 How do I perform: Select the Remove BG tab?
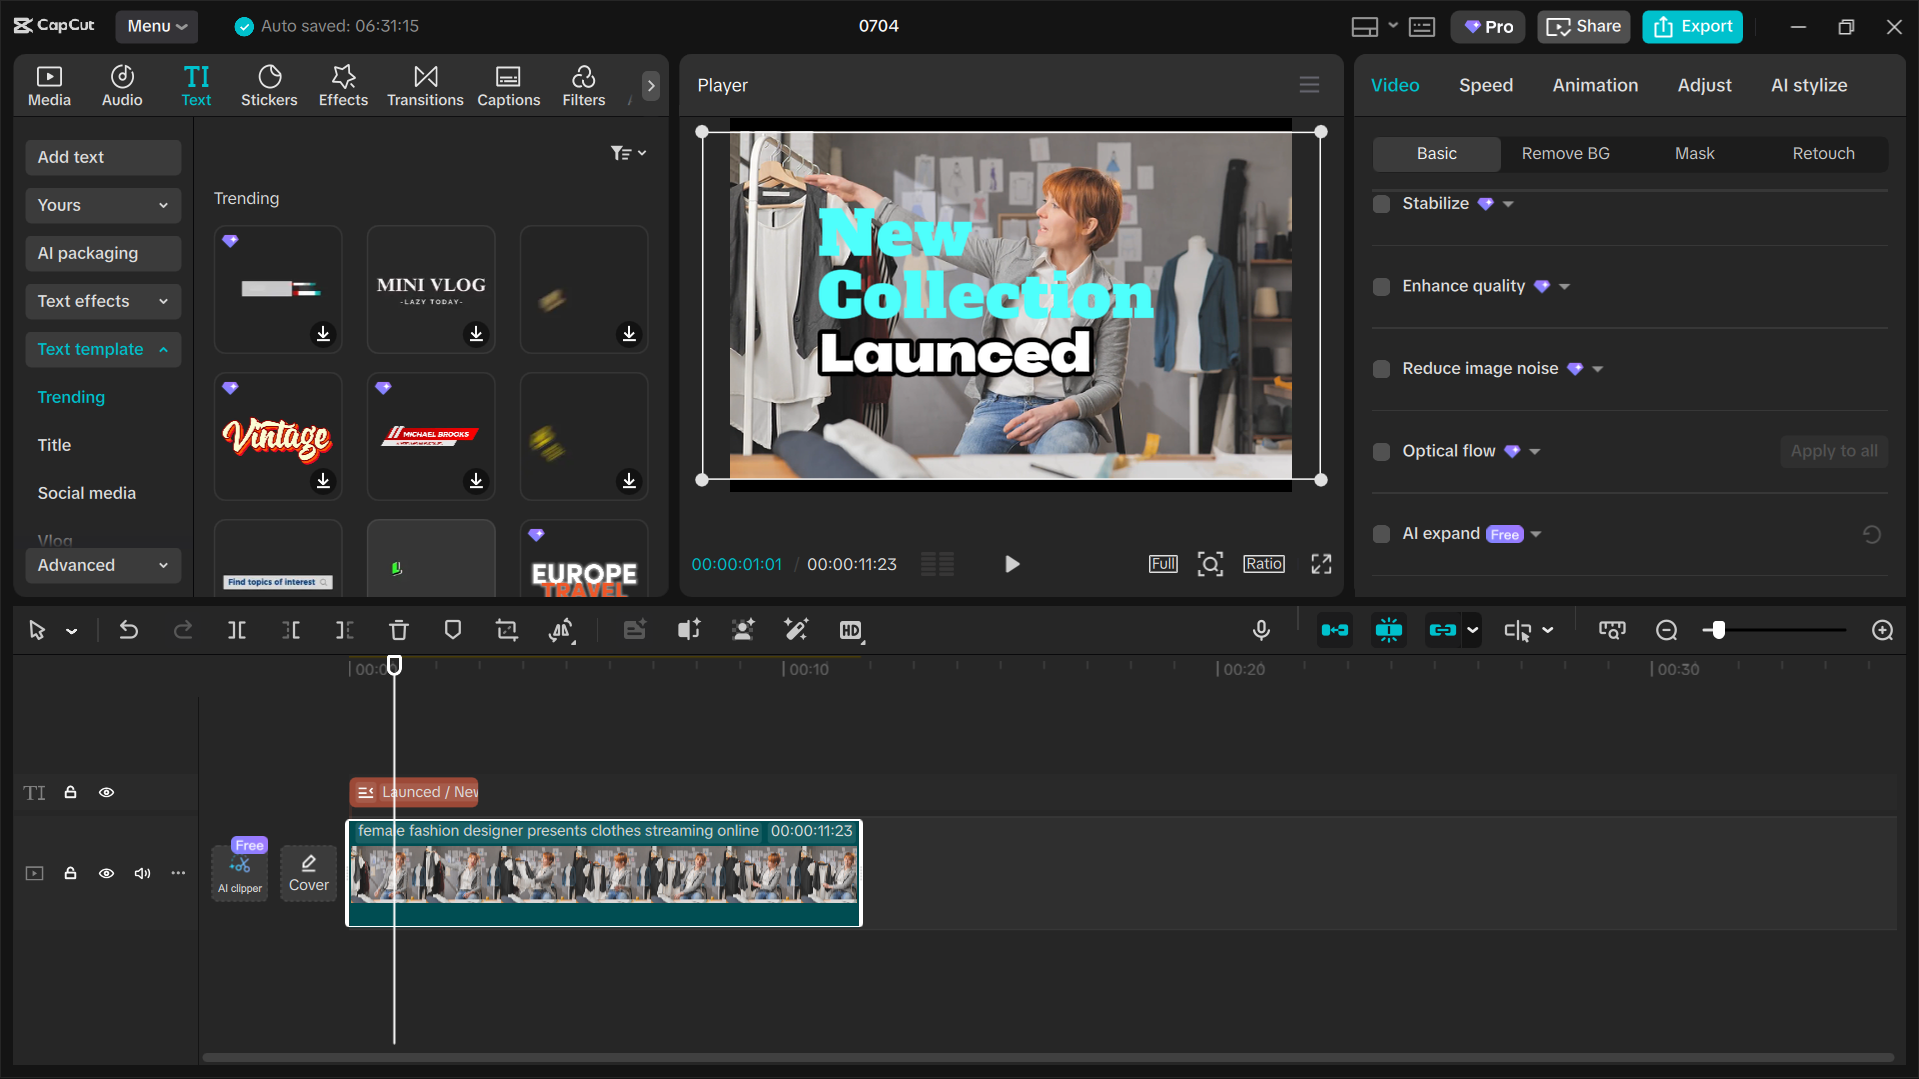coord(1565,153)
